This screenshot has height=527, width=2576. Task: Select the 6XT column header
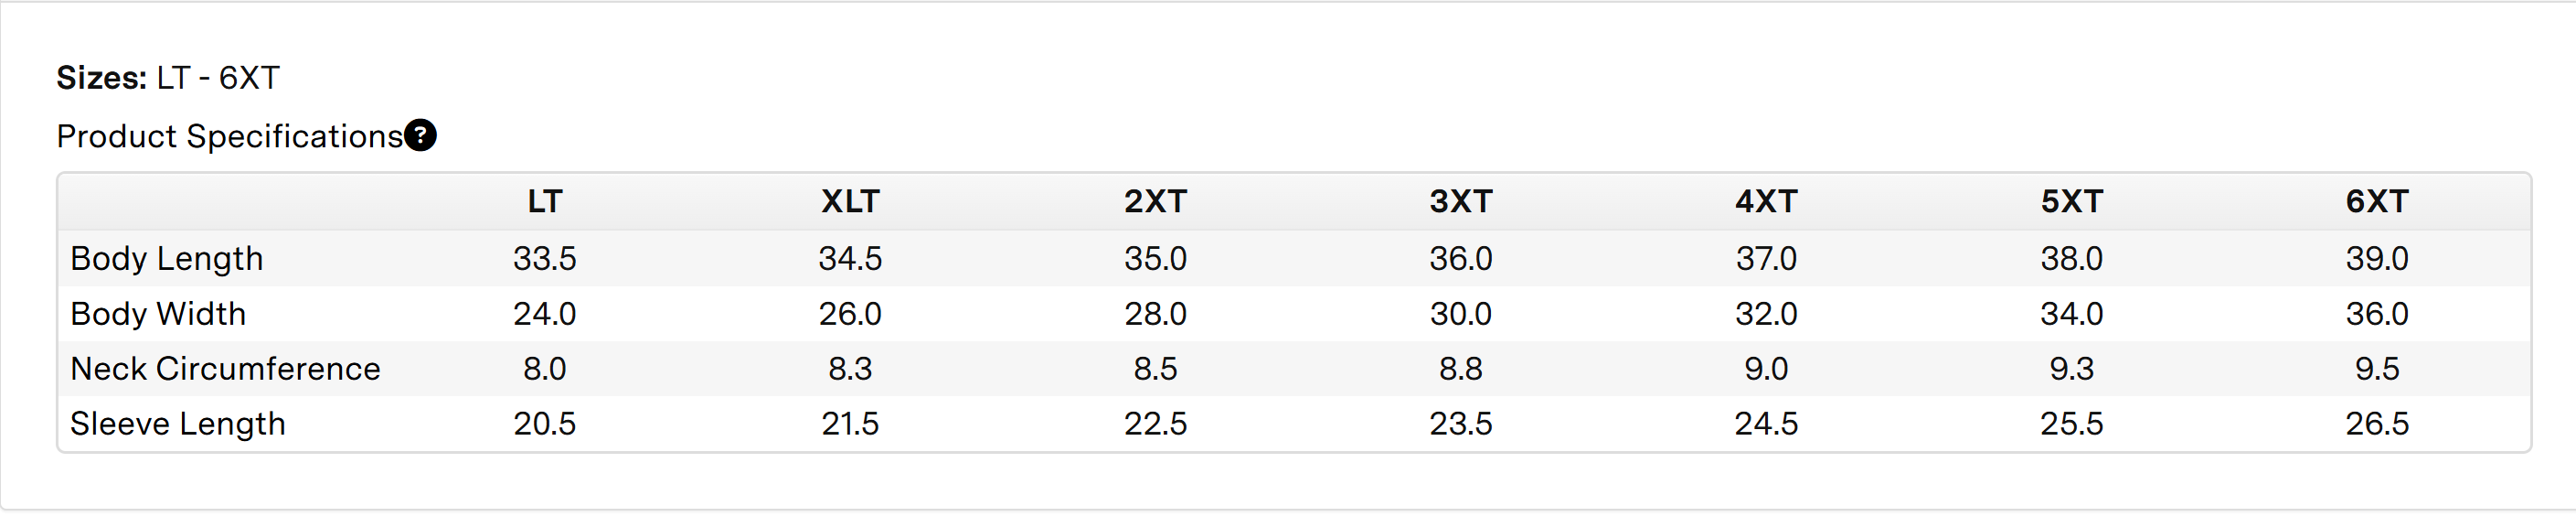(x=2377, y=202)
